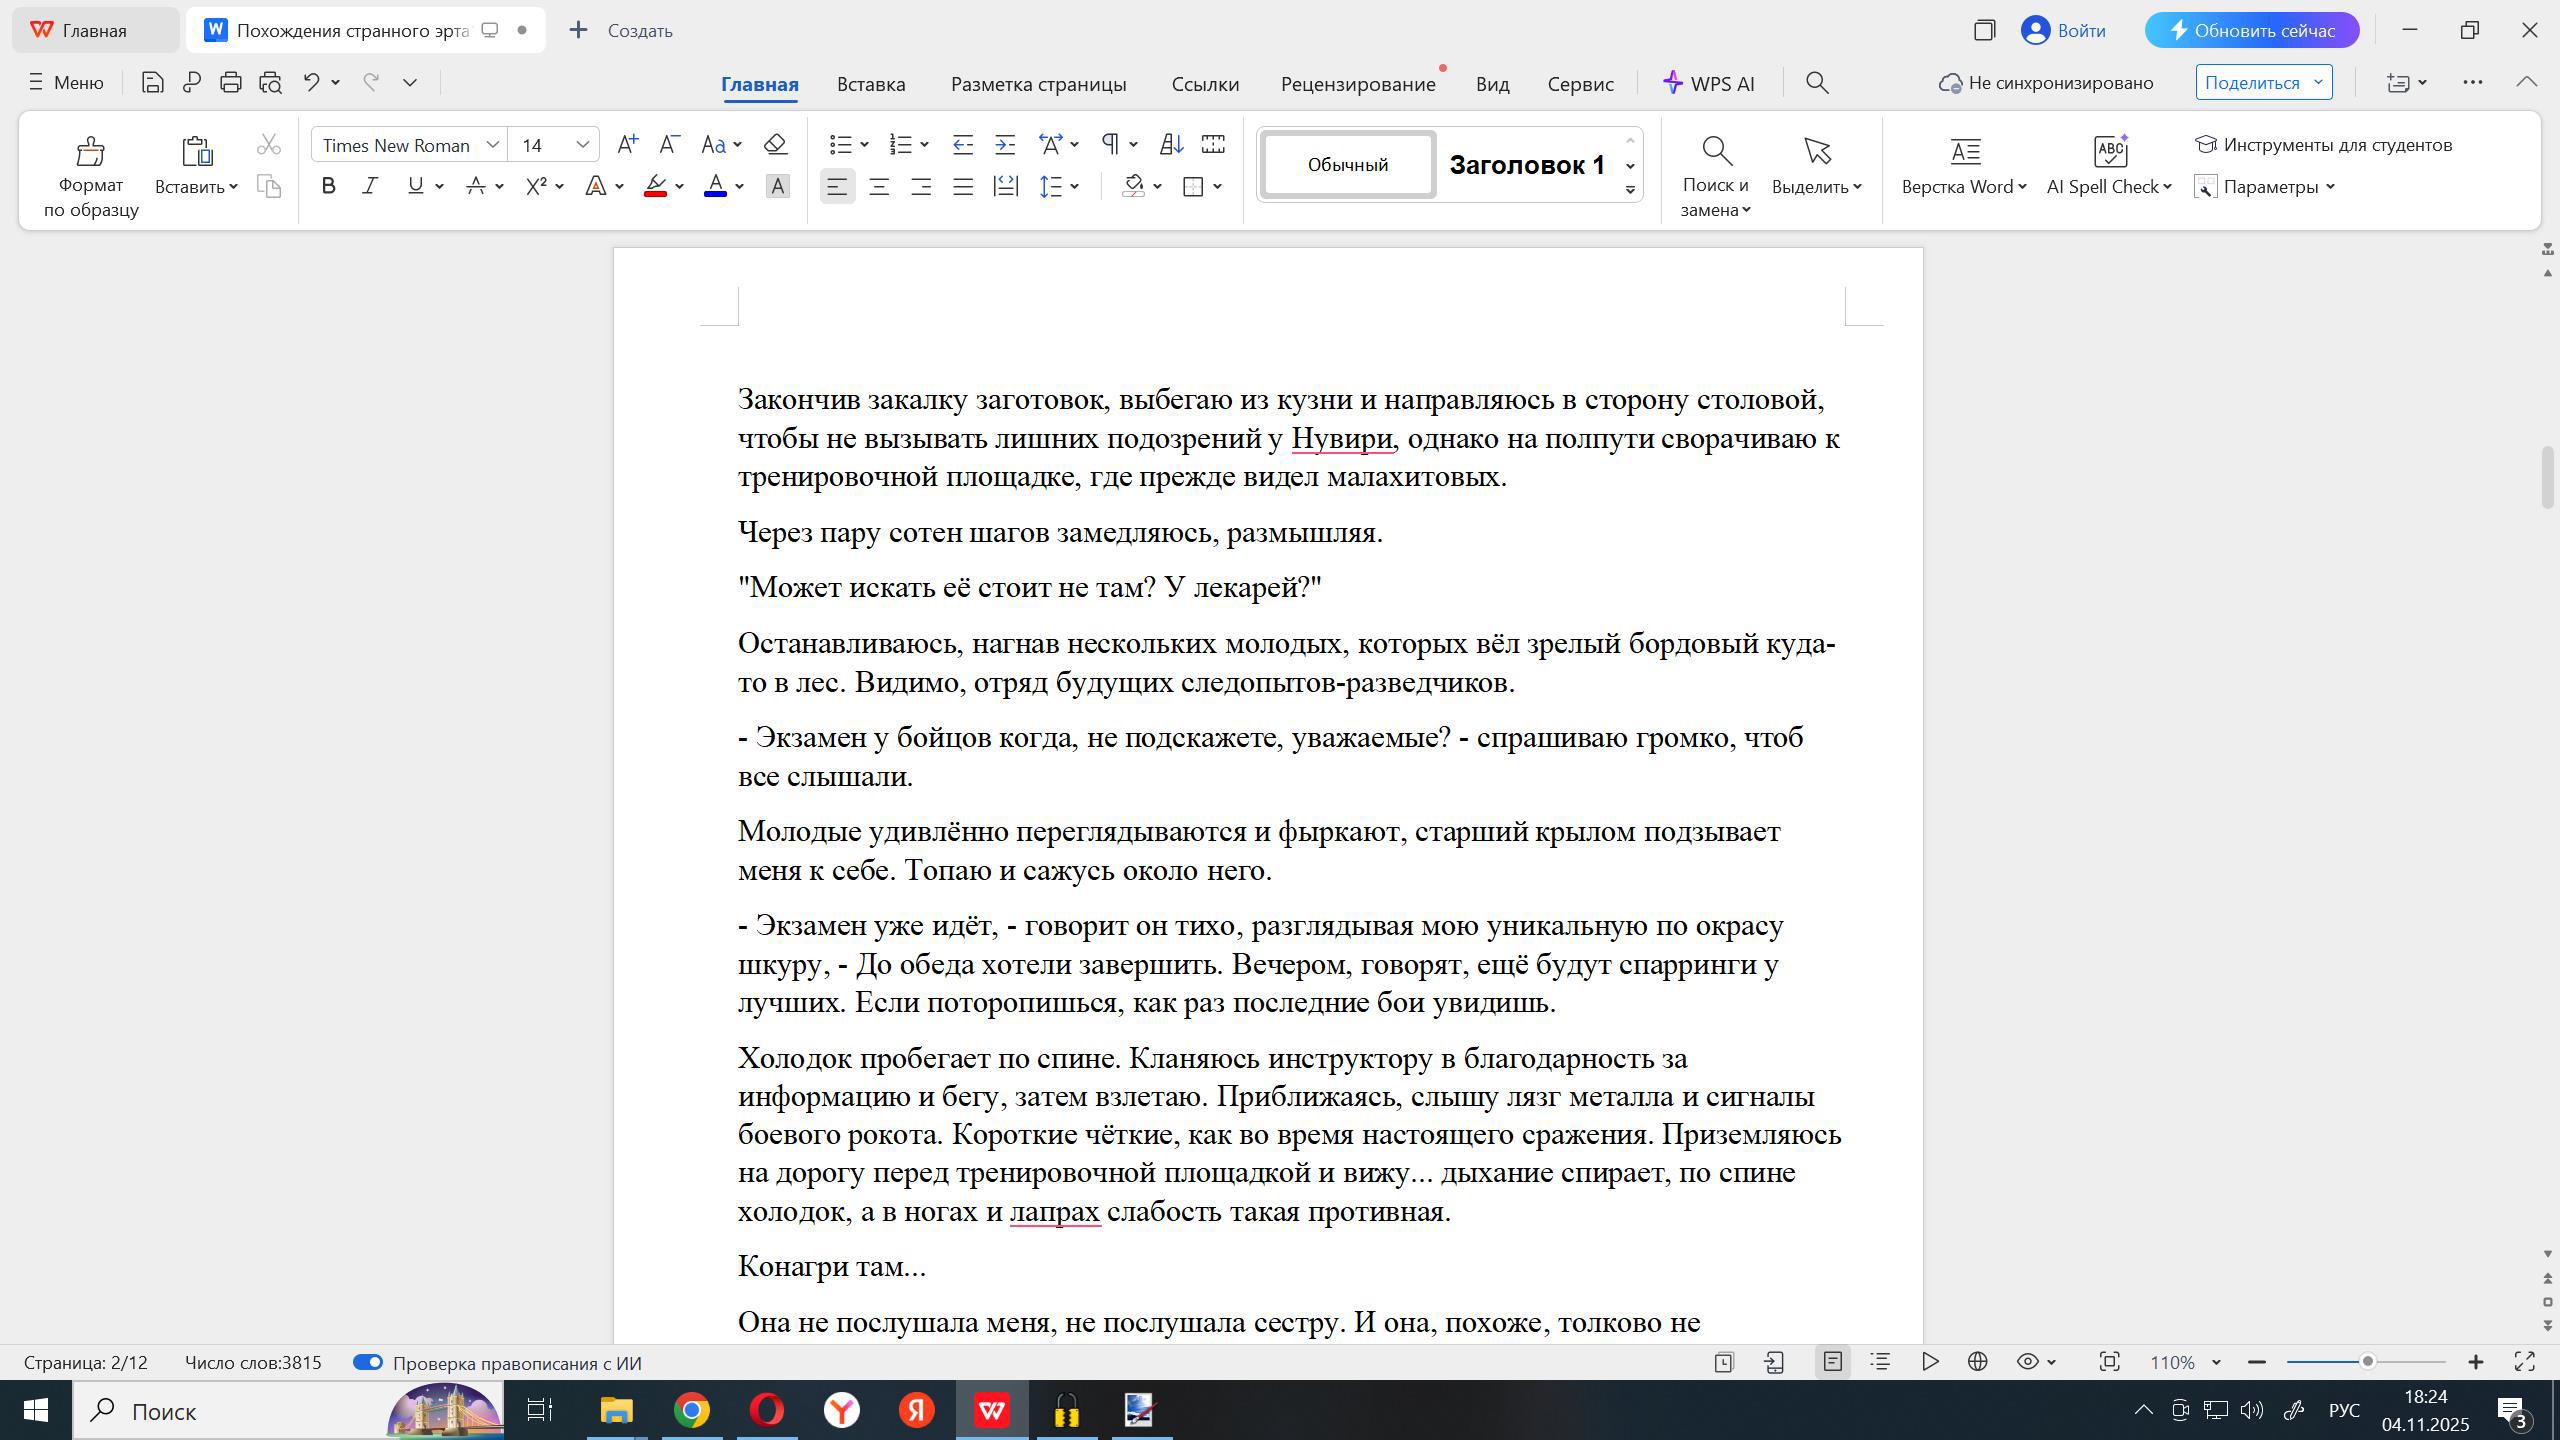Click the AI Spell Check icon
2560x1440 pixels.
(2109, 152)
